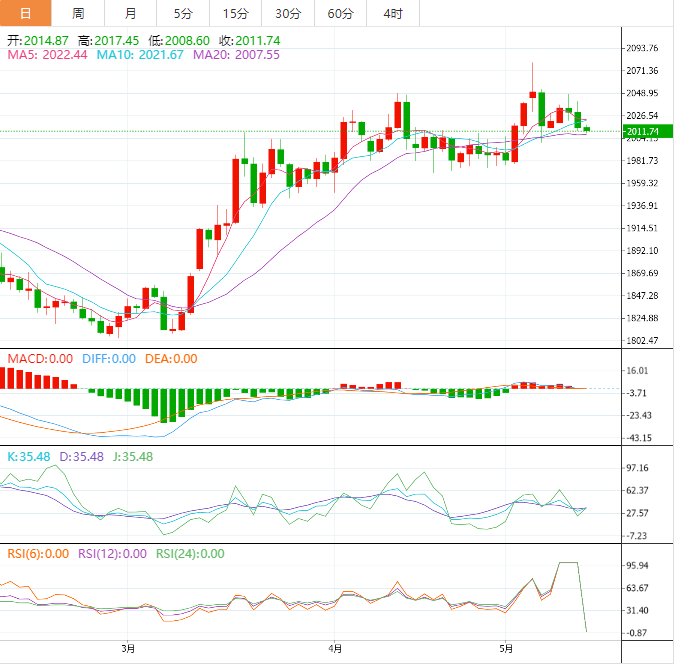Image resolution: width=674 pixels, height=670 pixels.
Task: Click the 31.40 RSI axis label
Action: pyautogui.click(x=637, y=610)
